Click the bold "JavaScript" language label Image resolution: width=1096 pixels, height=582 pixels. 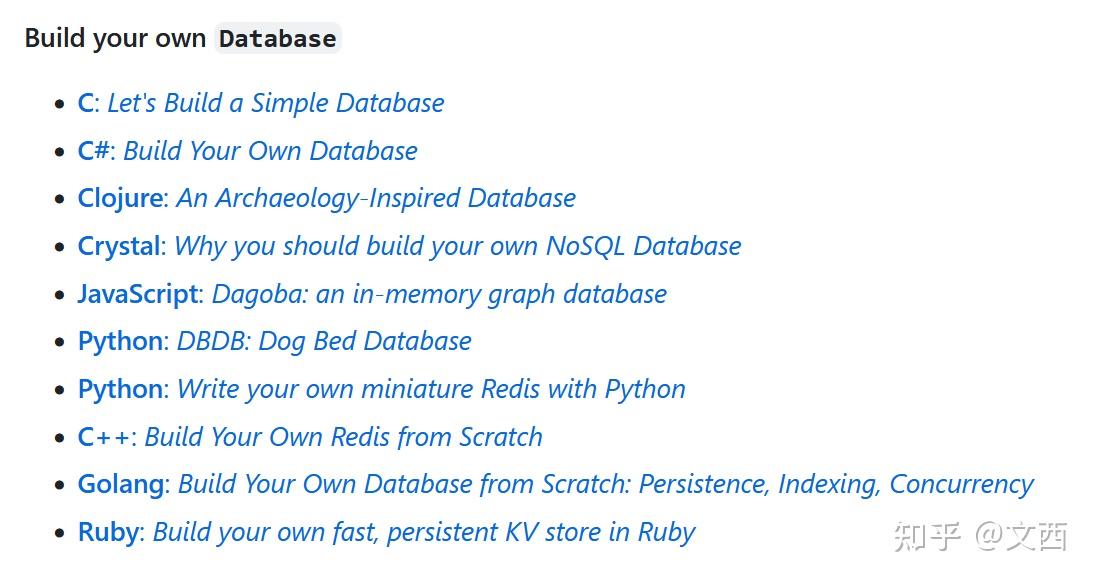(138, 294)
